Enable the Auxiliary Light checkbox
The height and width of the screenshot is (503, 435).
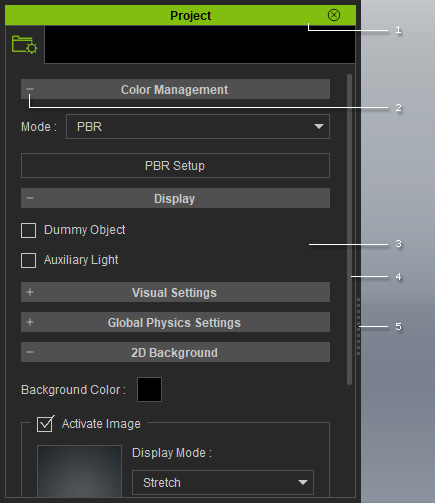[28, 260]
